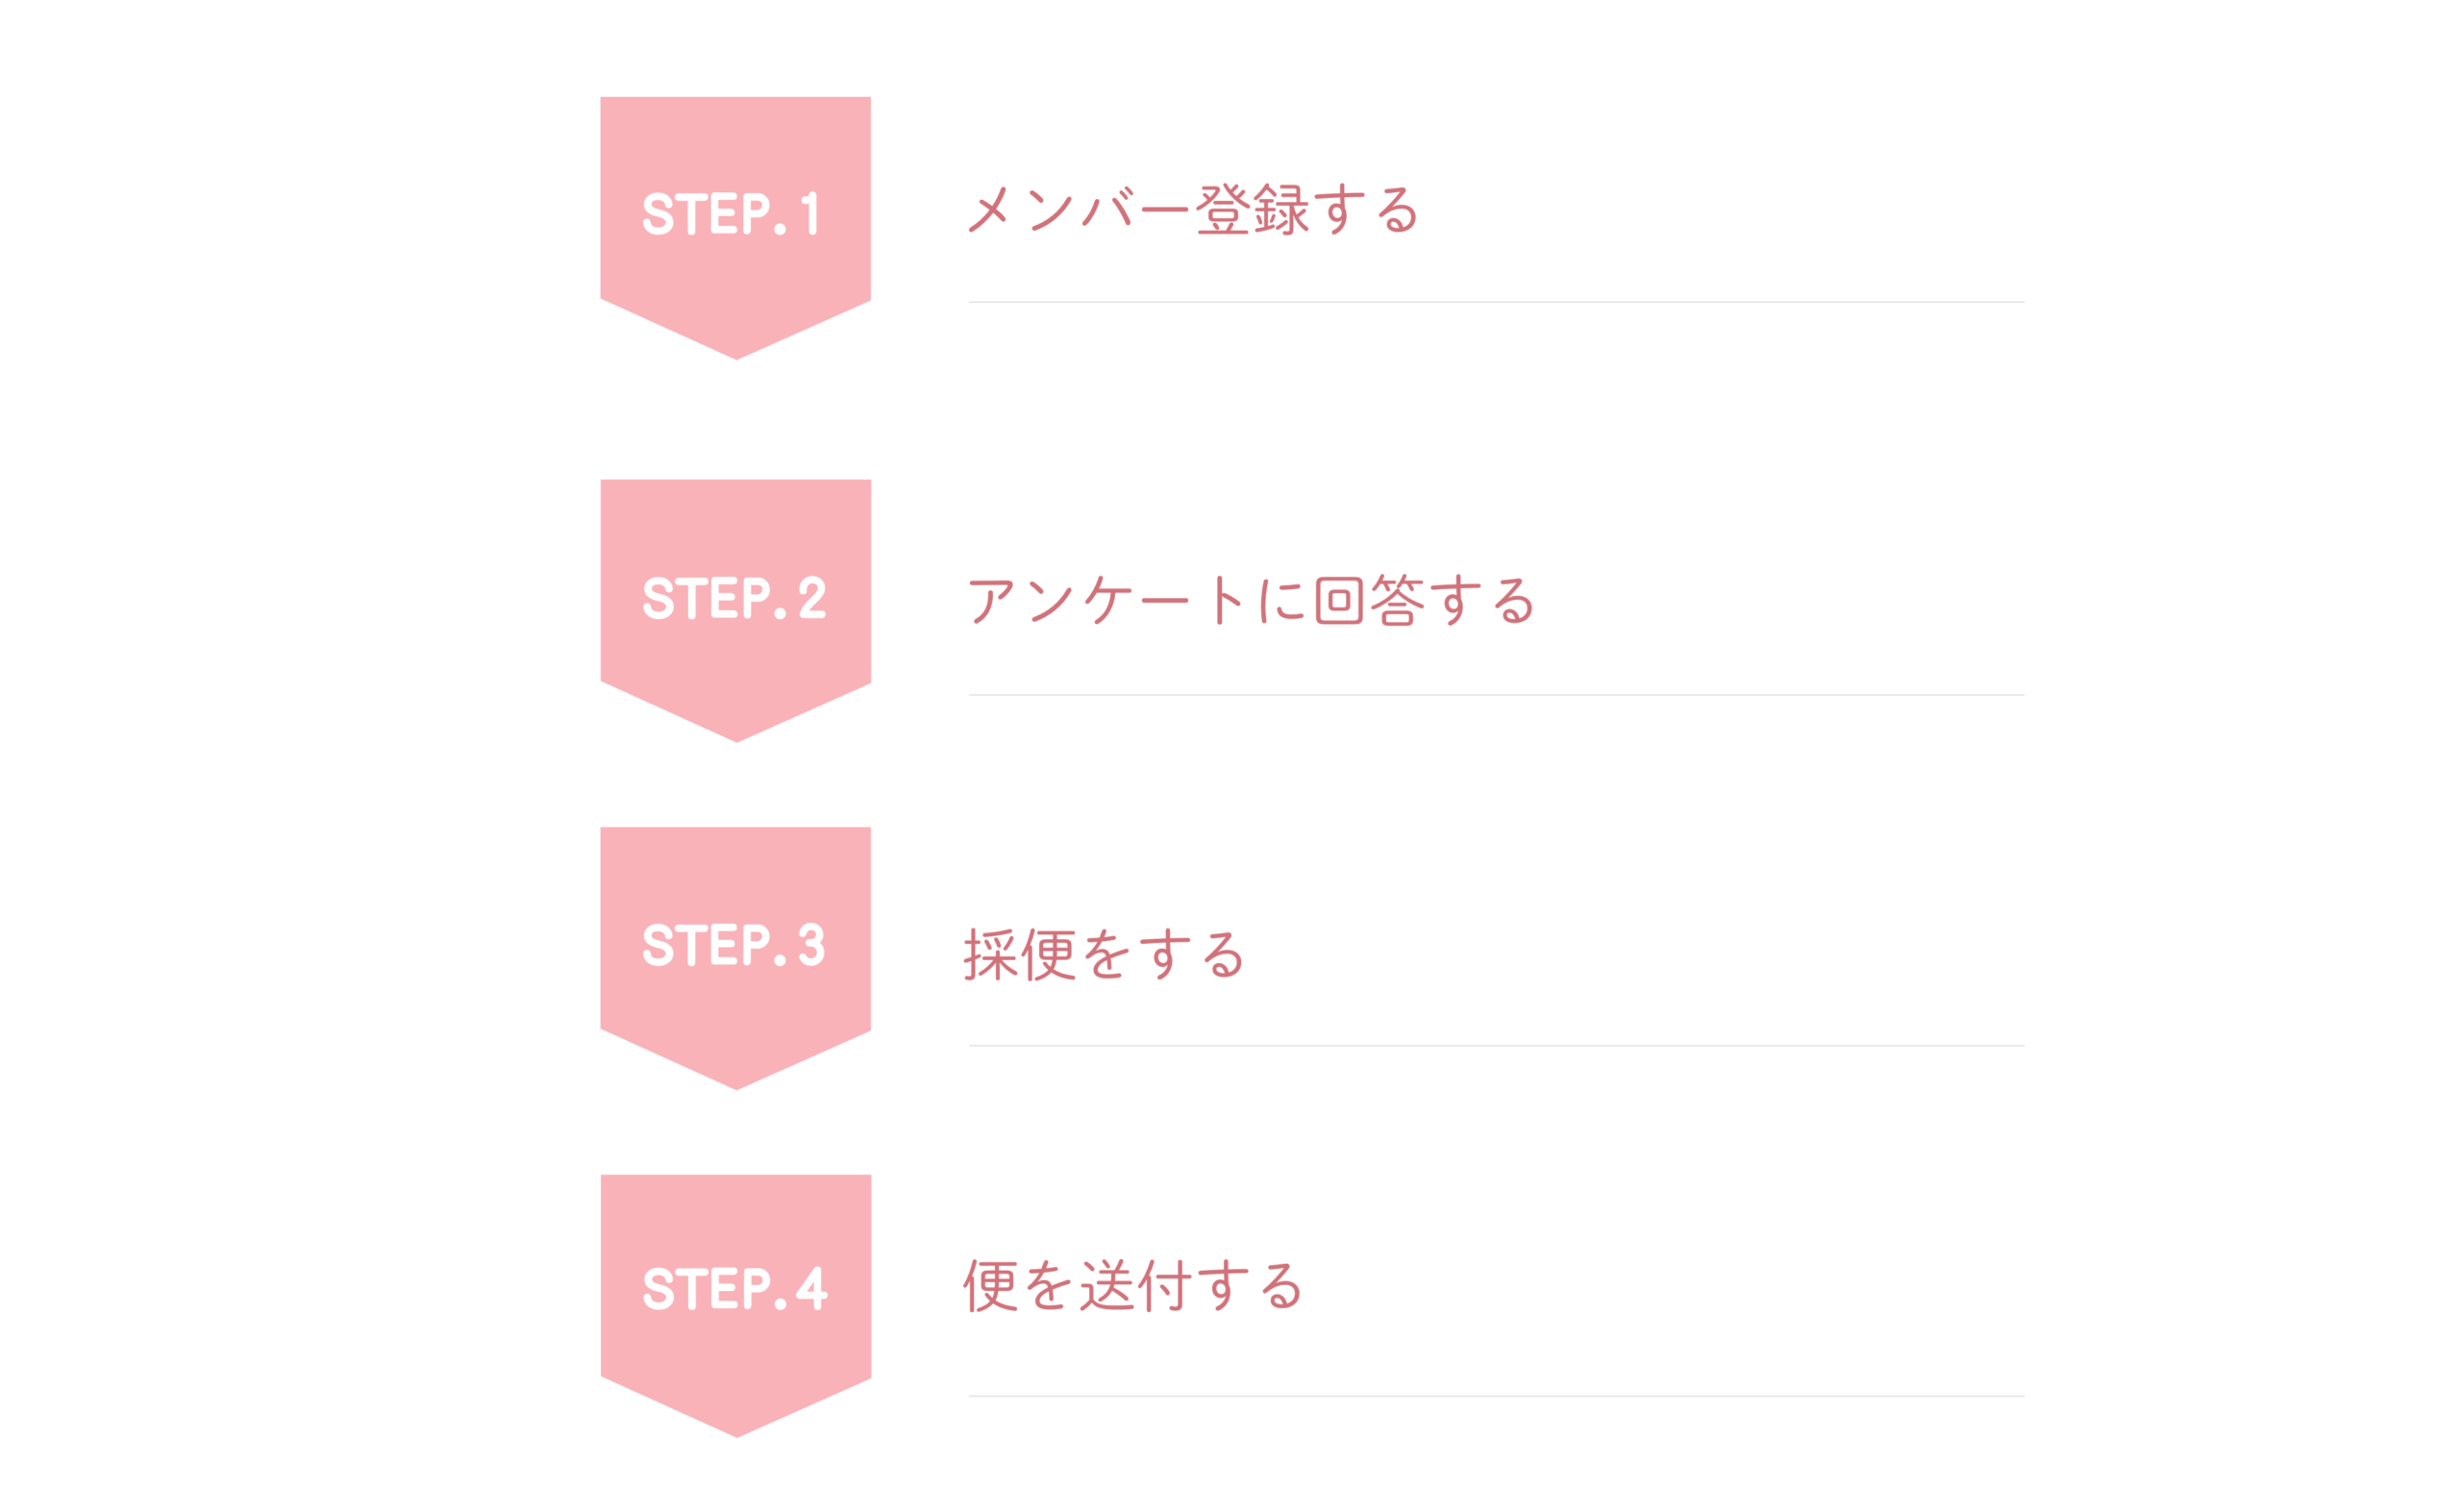
Task: Click the divider line under メンバー登録する
Action: (x=1496, y=302)
